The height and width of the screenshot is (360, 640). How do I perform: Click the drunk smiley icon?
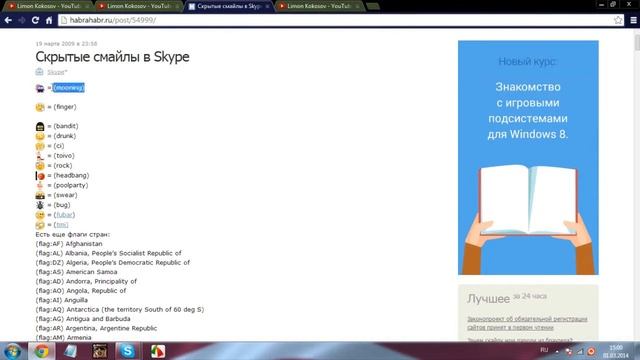click(x=40, y=136)
